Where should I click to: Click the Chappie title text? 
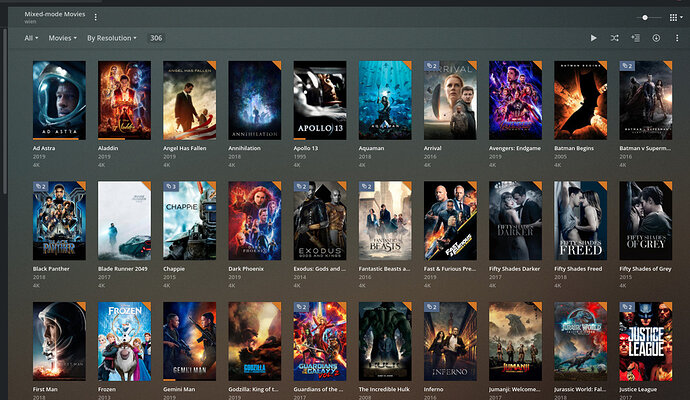(174, 269)
